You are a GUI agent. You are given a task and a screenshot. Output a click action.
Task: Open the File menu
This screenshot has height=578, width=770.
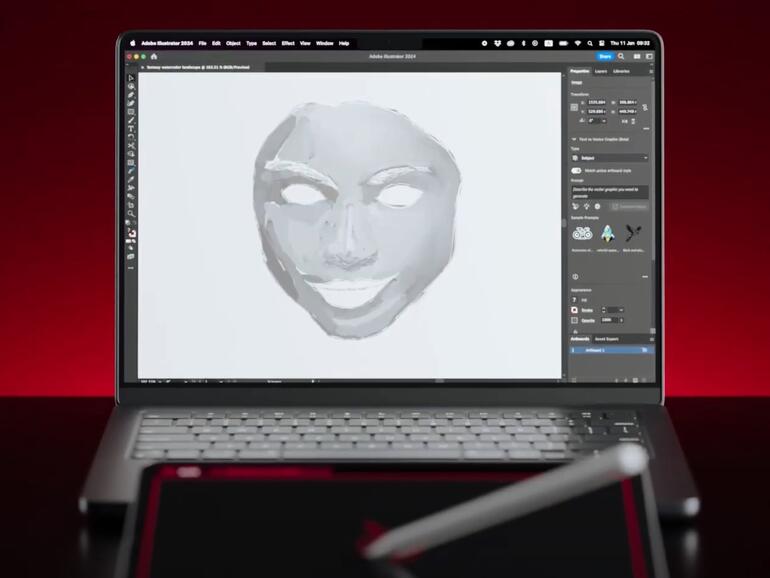(x=202, y=43)
